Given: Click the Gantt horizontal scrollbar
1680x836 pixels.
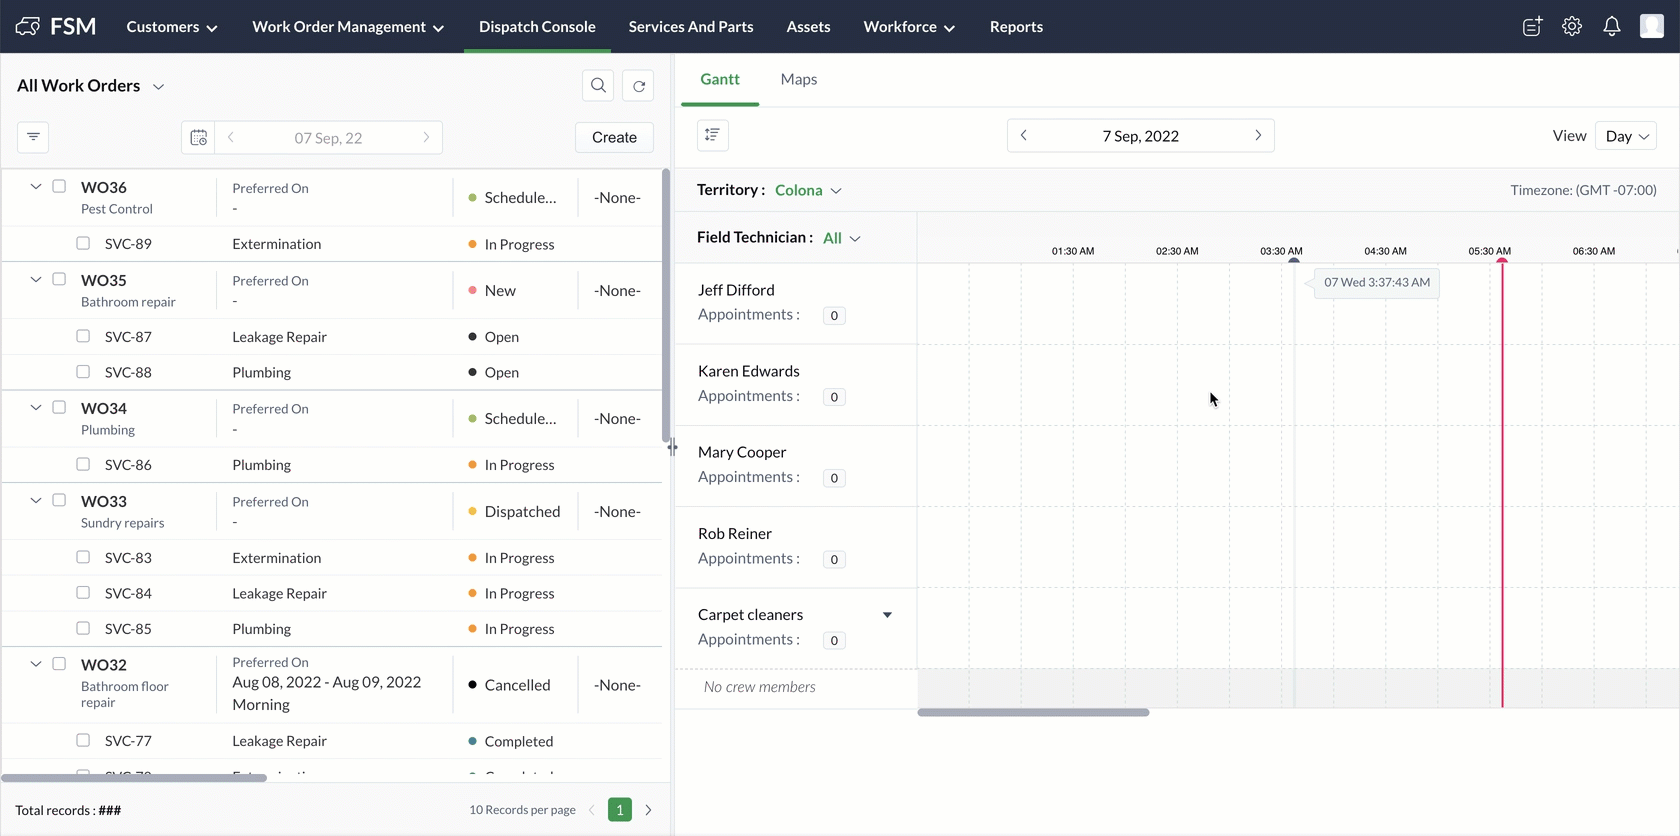Looking at the screenshot, I should (1033, 712).
